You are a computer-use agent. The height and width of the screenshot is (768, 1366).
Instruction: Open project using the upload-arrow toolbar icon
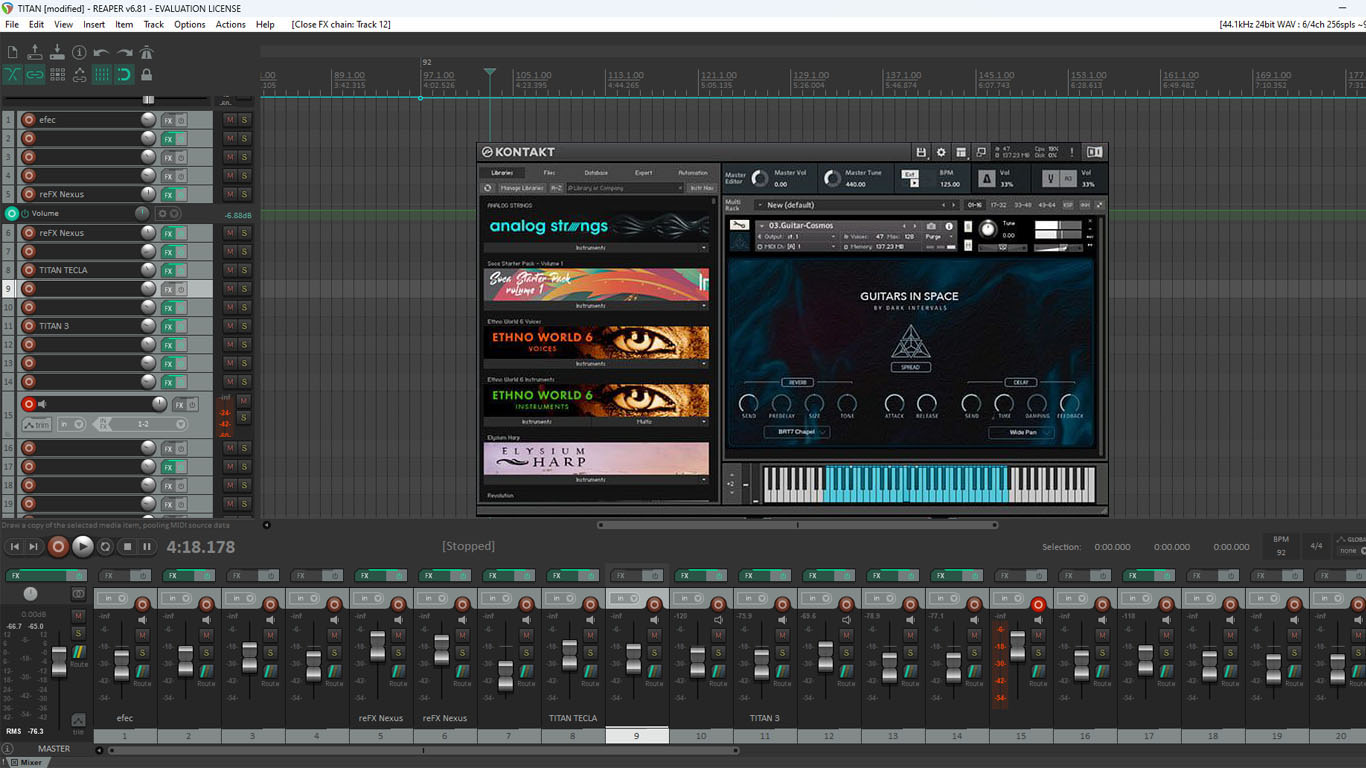click(x=35, y=52)
